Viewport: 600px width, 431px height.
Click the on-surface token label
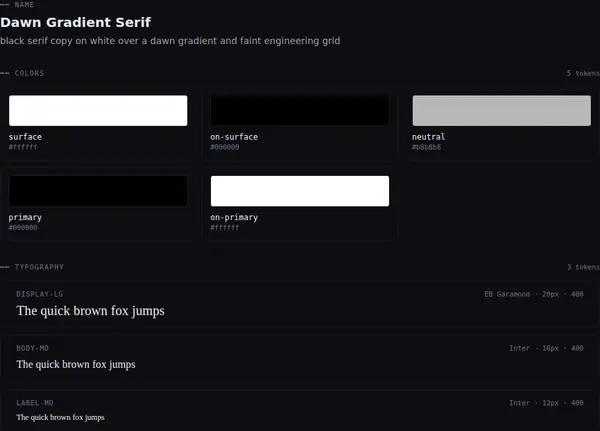(x=234, y=137)
